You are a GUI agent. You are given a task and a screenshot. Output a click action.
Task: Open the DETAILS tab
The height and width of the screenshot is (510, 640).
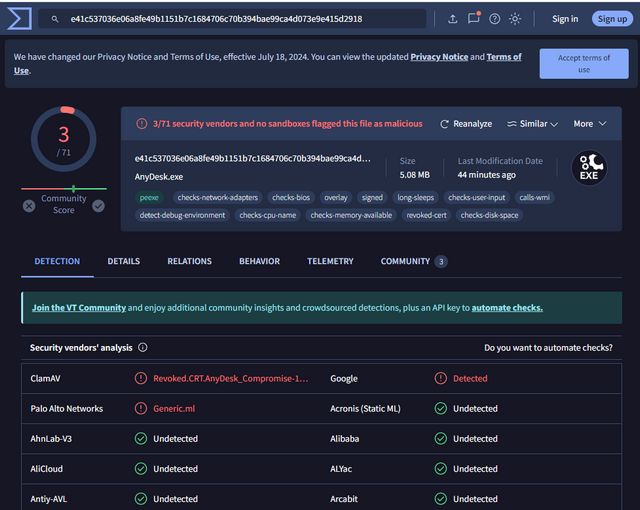point(124,262)
